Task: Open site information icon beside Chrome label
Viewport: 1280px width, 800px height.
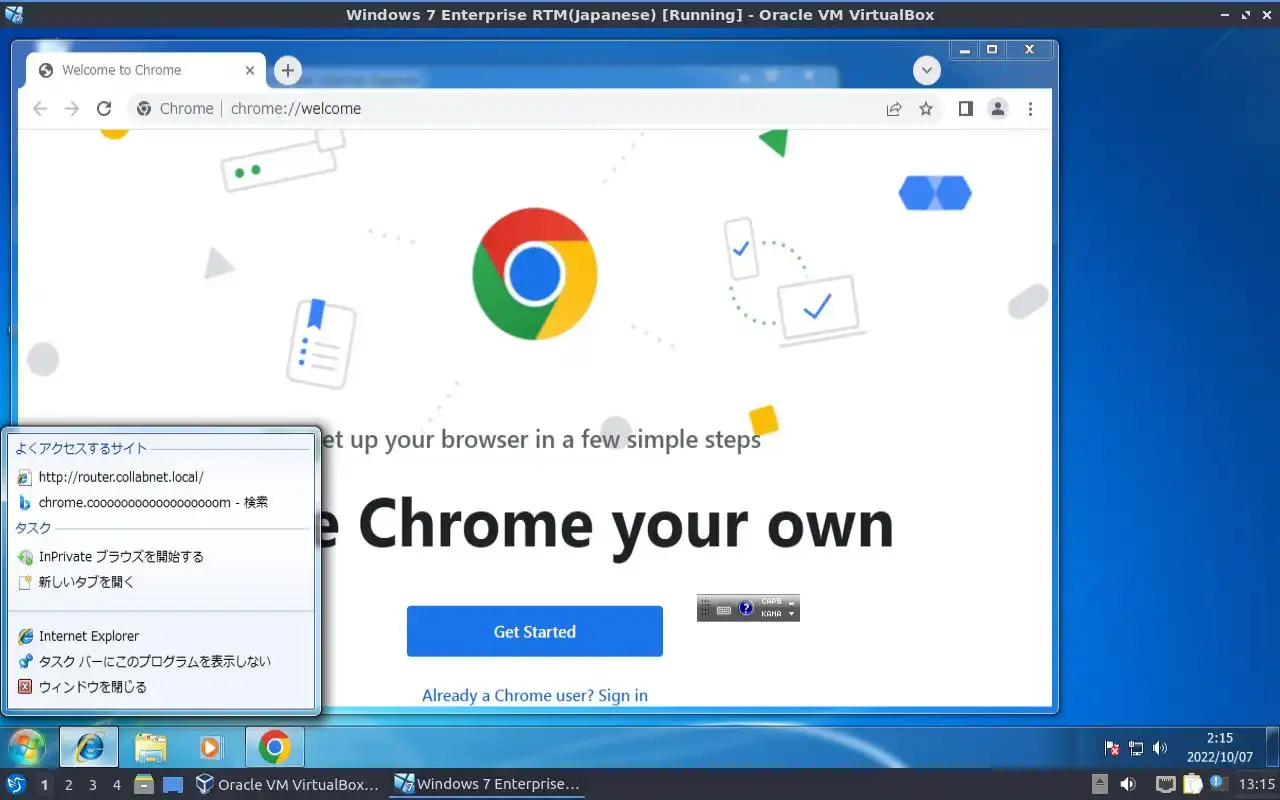Action: 144,109
